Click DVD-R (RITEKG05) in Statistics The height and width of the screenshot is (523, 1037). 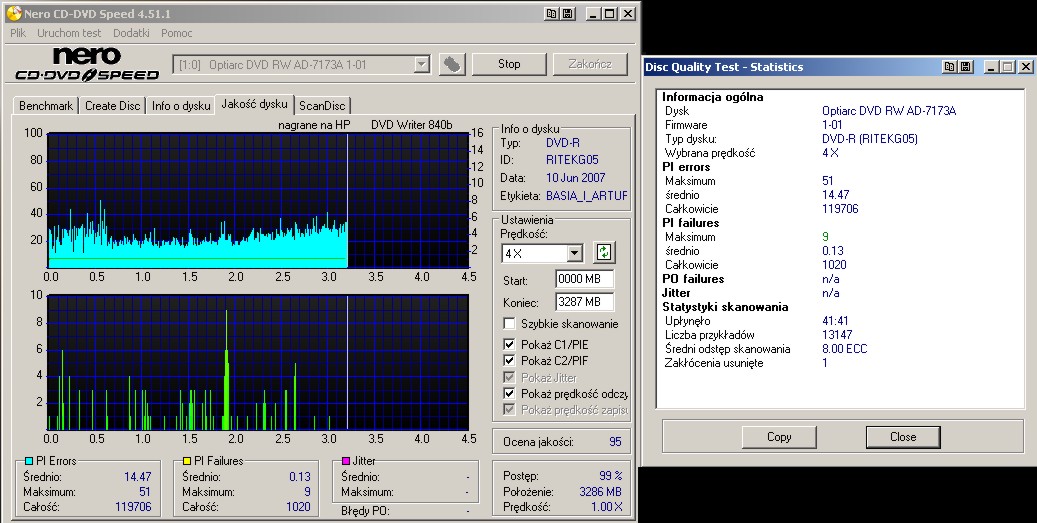pyautogui.click(x=870, y=139)
